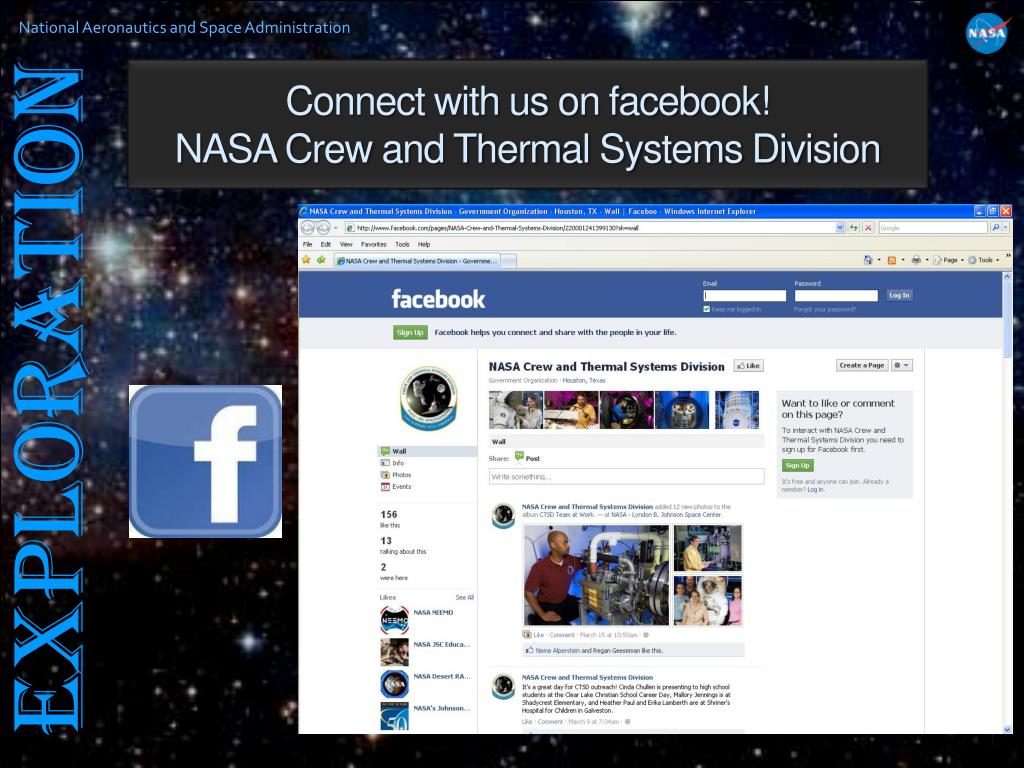Click the green Post share icon
Image resolution: width=1024 pixels, height=768 pixels.
tap(519, 456)
